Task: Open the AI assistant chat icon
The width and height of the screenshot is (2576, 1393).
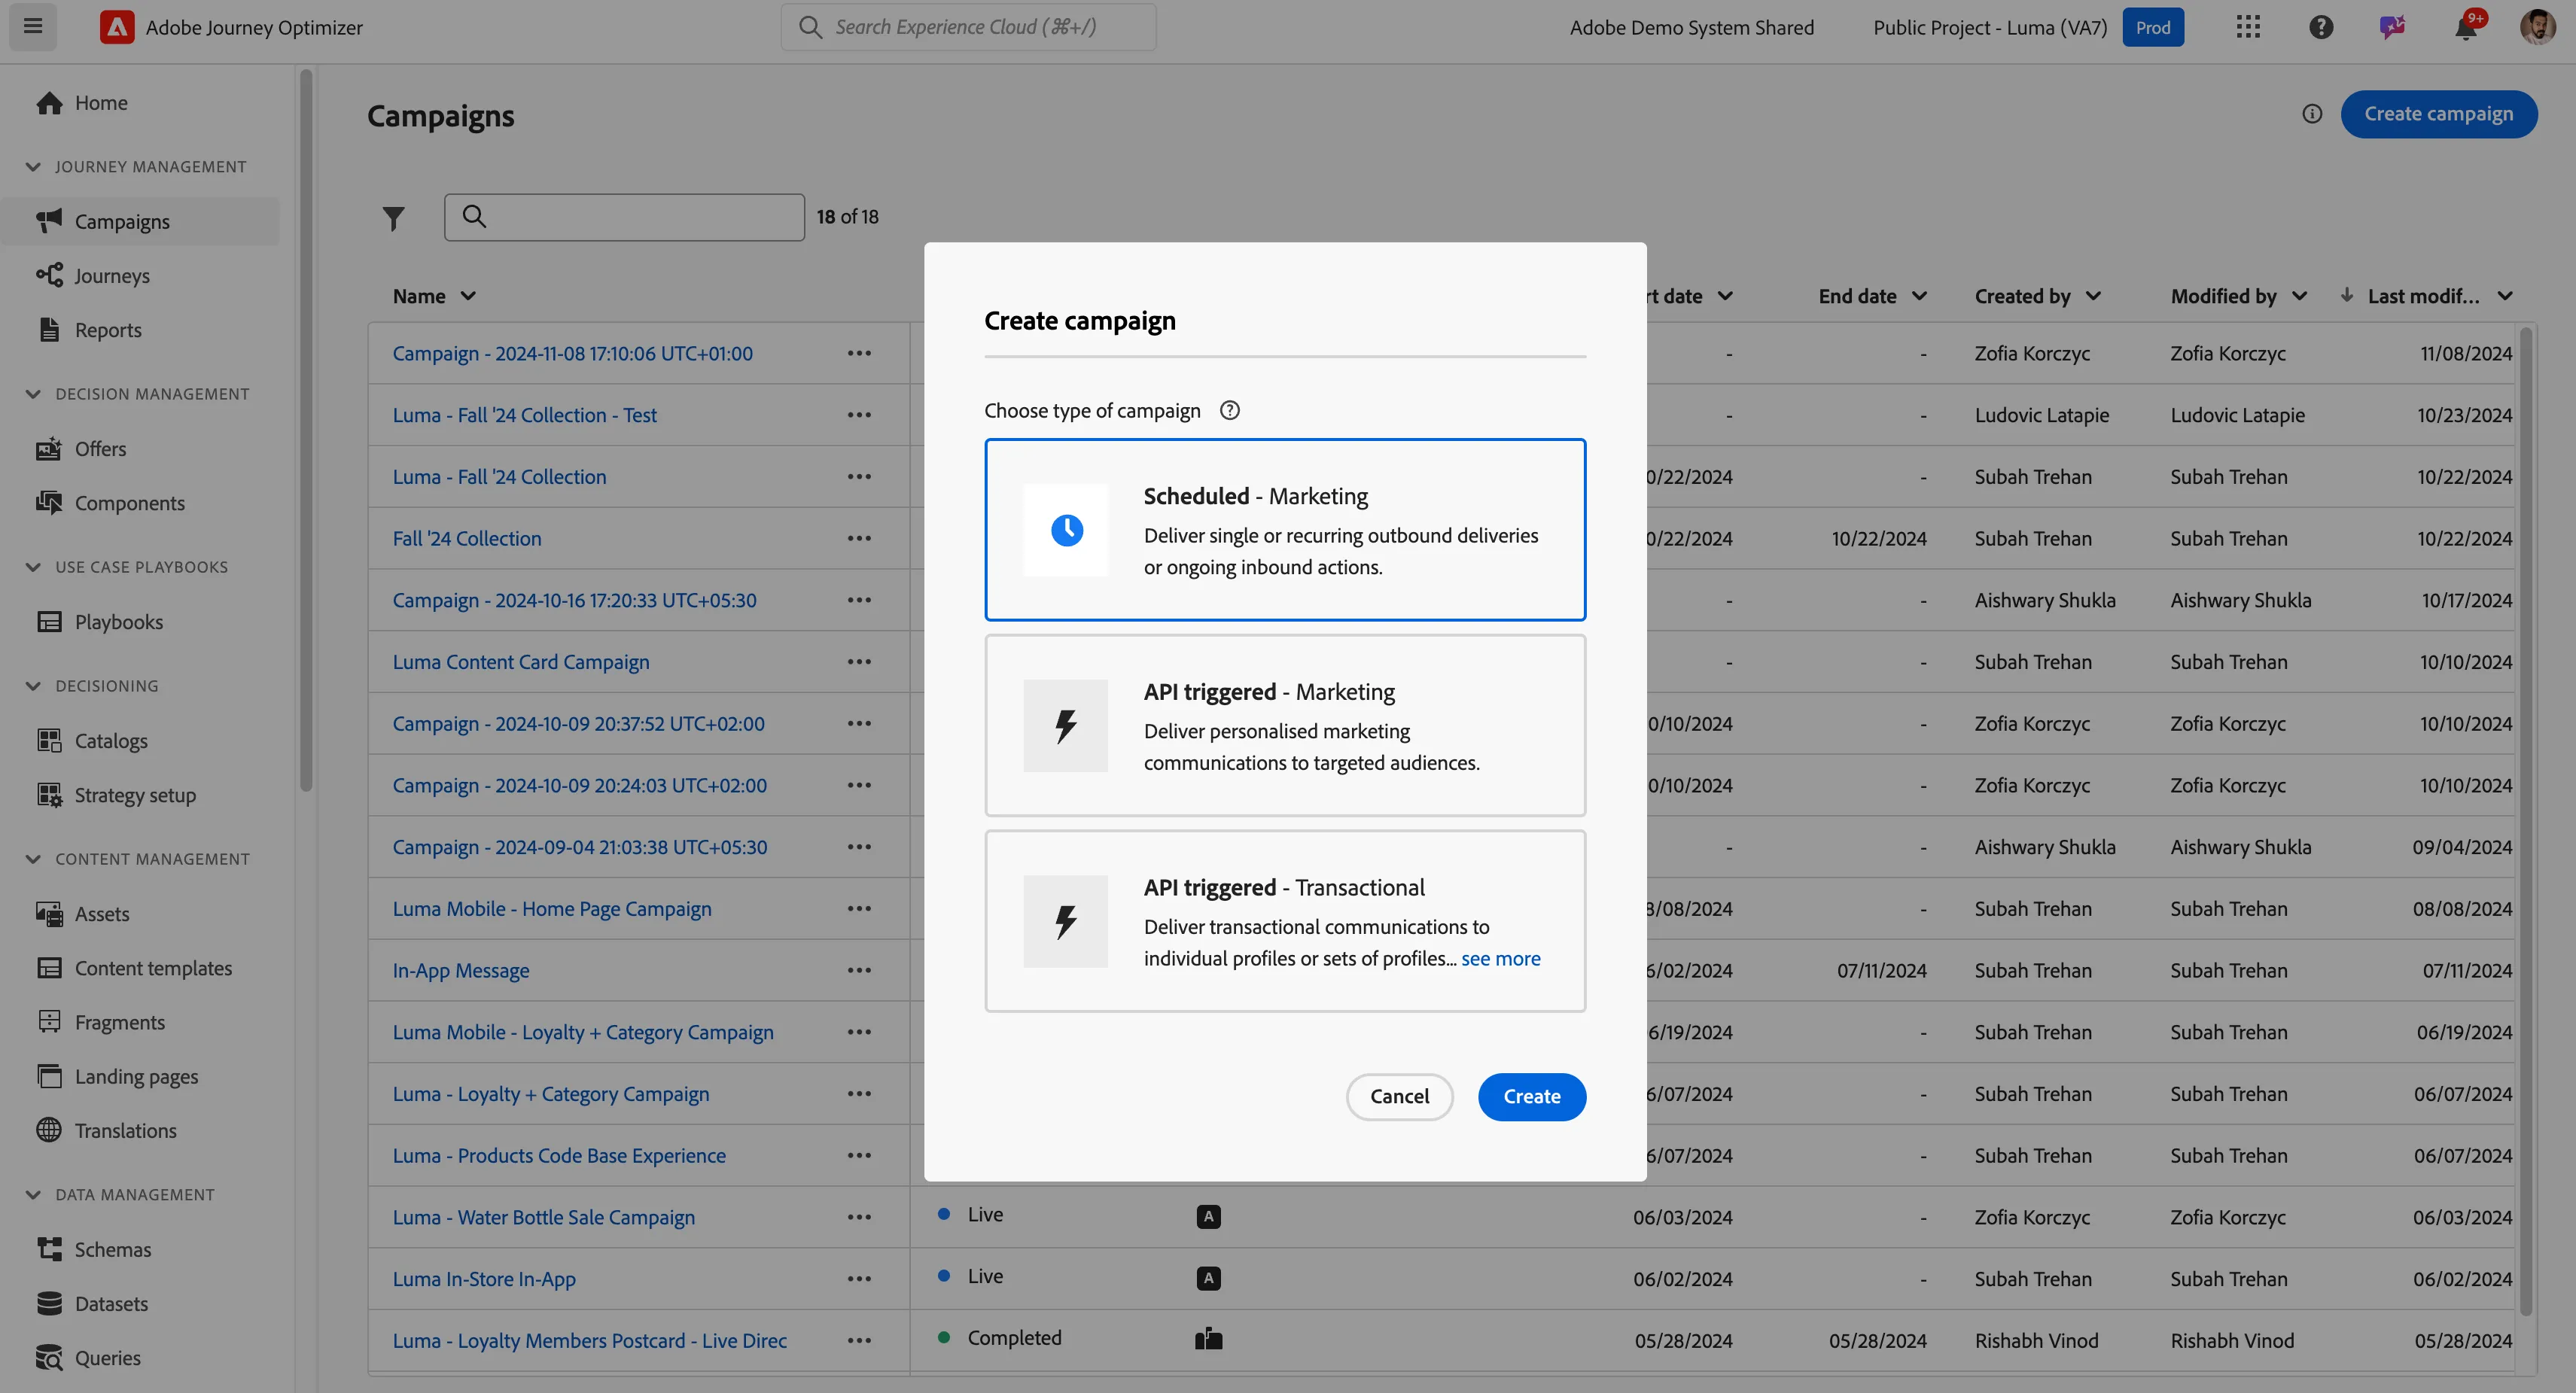Action: point(2393,27)
